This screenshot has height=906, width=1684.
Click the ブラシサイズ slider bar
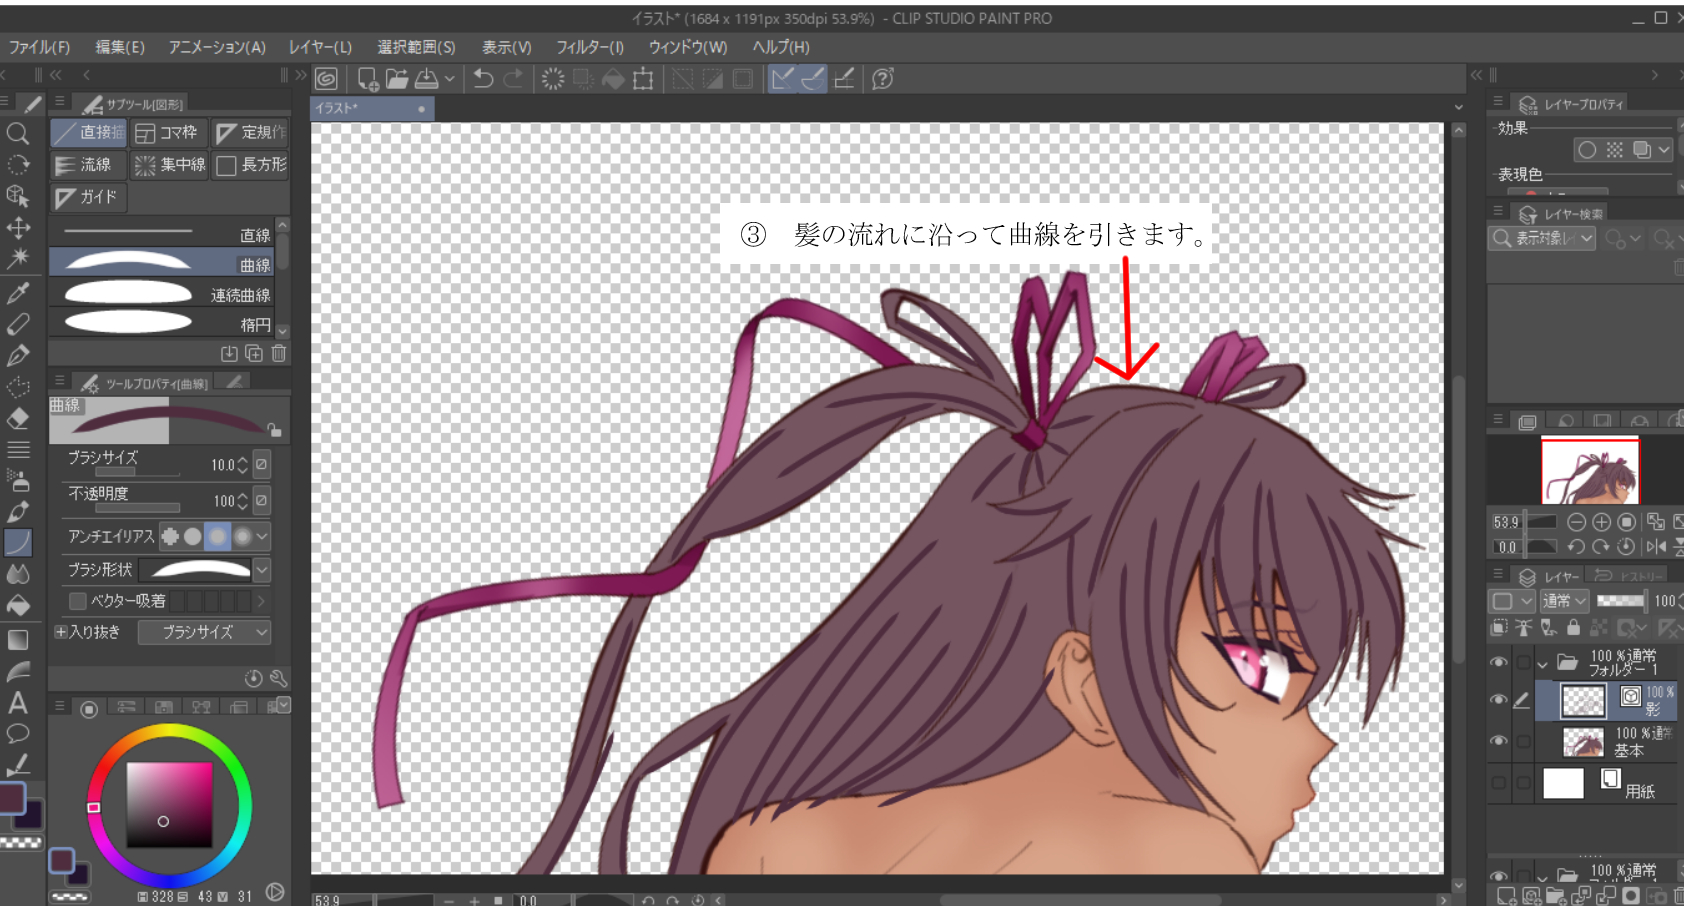(137, 472)
